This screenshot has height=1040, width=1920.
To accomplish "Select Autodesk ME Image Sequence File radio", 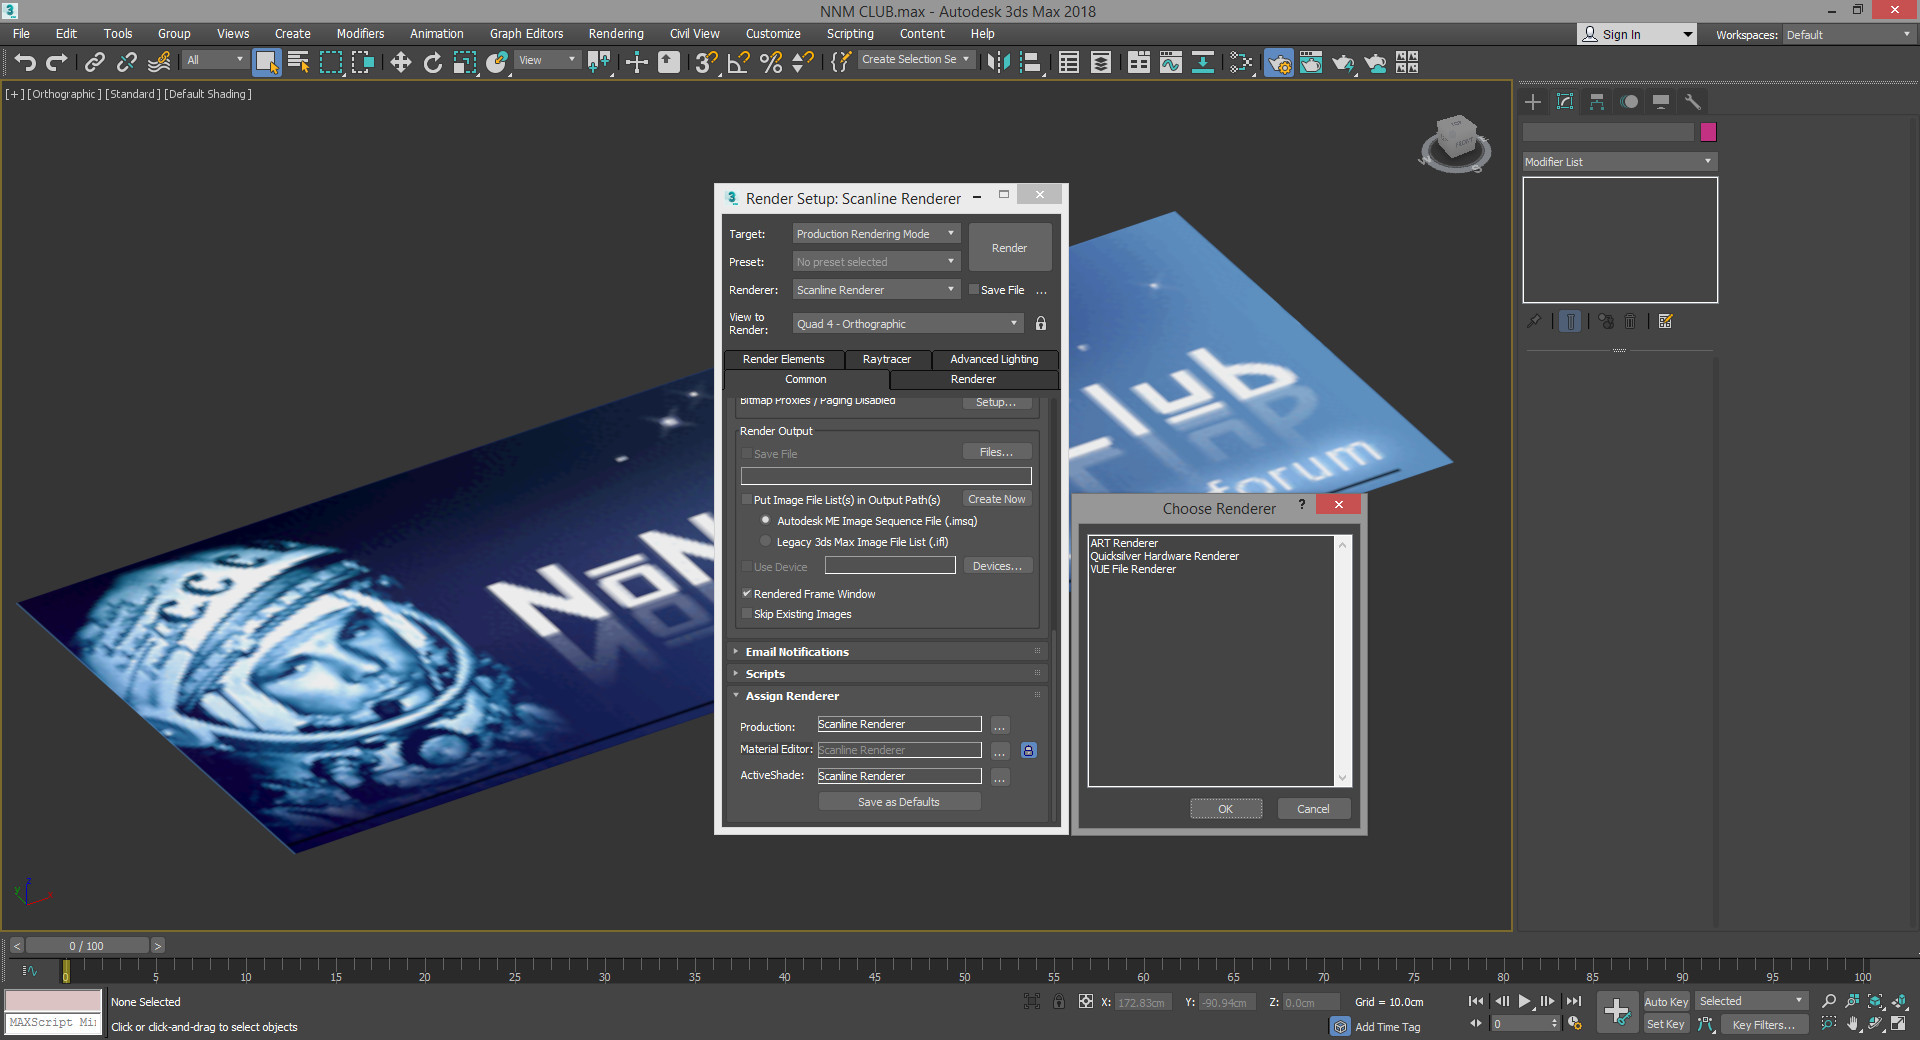I will coord(765,520).
